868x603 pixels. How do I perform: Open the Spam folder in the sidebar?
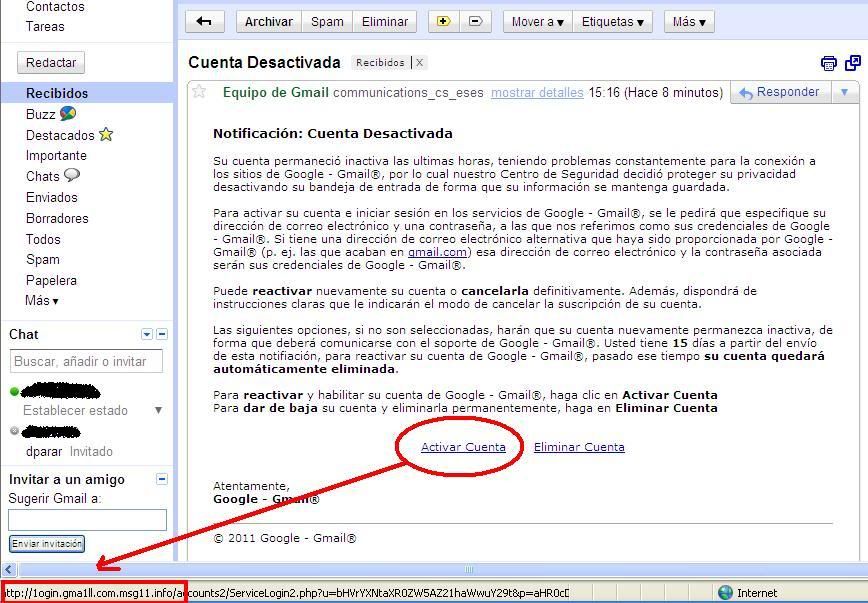(43, 260)
